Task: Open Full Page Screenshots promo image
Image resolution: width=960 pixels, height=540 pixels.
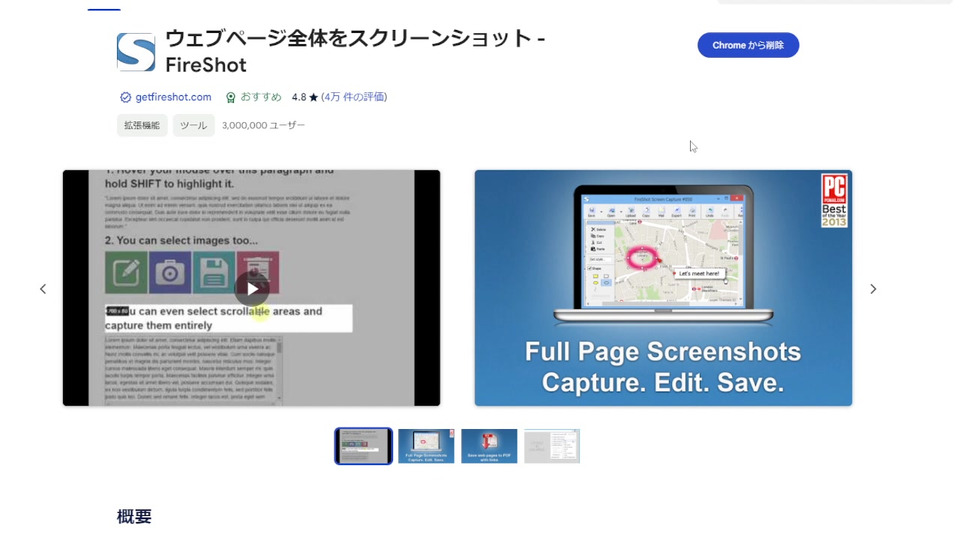Action: pos(663,288)
